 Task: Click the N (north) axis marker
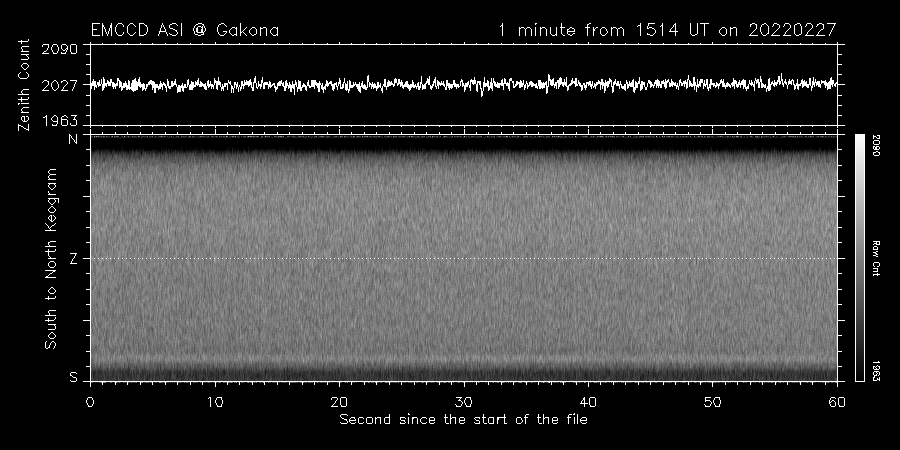click(x=73, y=139)
